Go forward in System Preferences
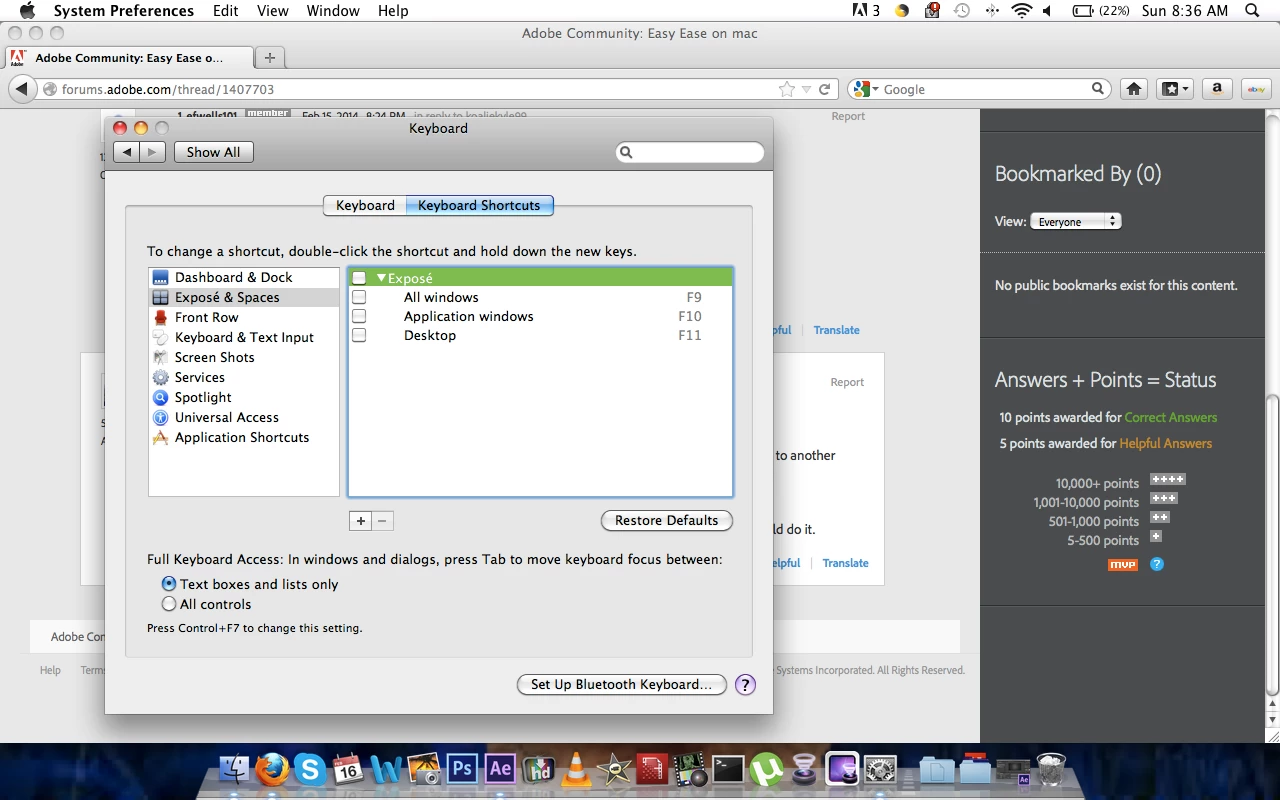This screenshot has height=800, width=1280. pyautogui.click(x=152, y=152)
